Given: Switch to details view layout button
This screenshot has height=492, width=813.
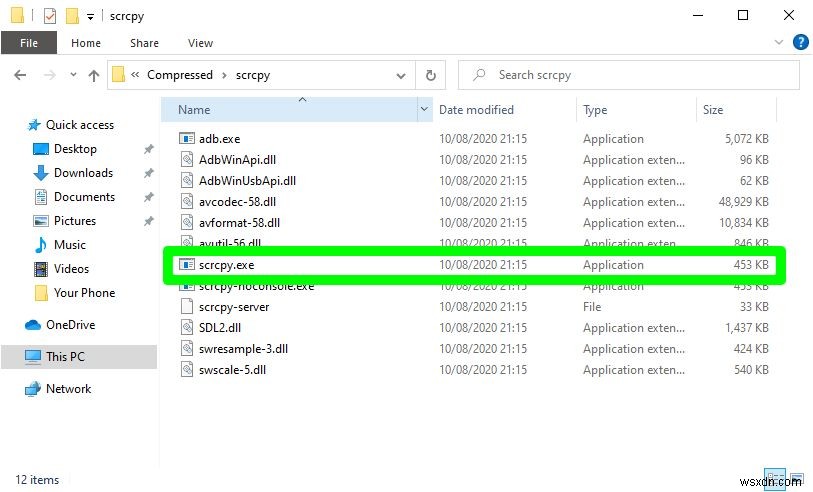Looking at the screenshot, I should click(x=775, y=477).
